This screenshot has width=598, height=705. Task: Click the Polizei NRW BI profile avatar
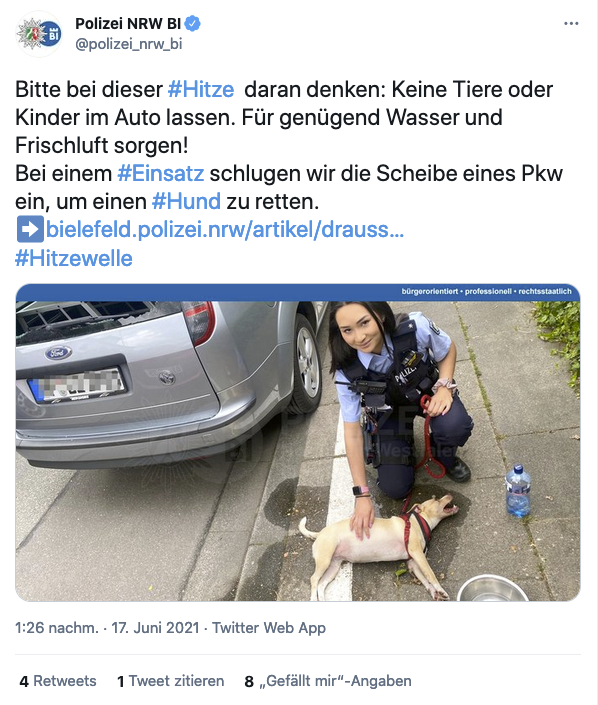point(38,34)
